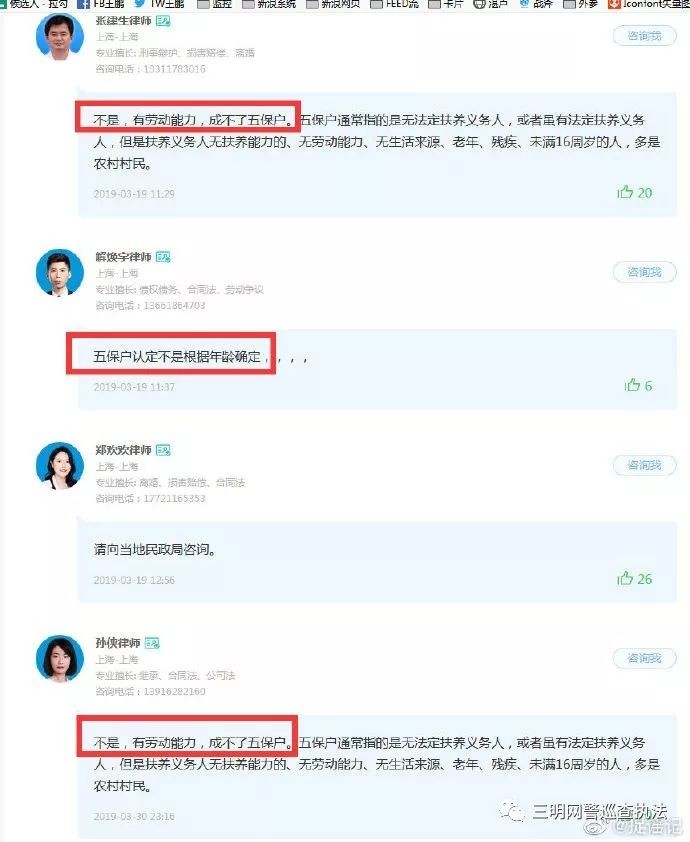Open the 监控 bookmark folder
This screenshot has width=690, height=842.
point(214,4)
